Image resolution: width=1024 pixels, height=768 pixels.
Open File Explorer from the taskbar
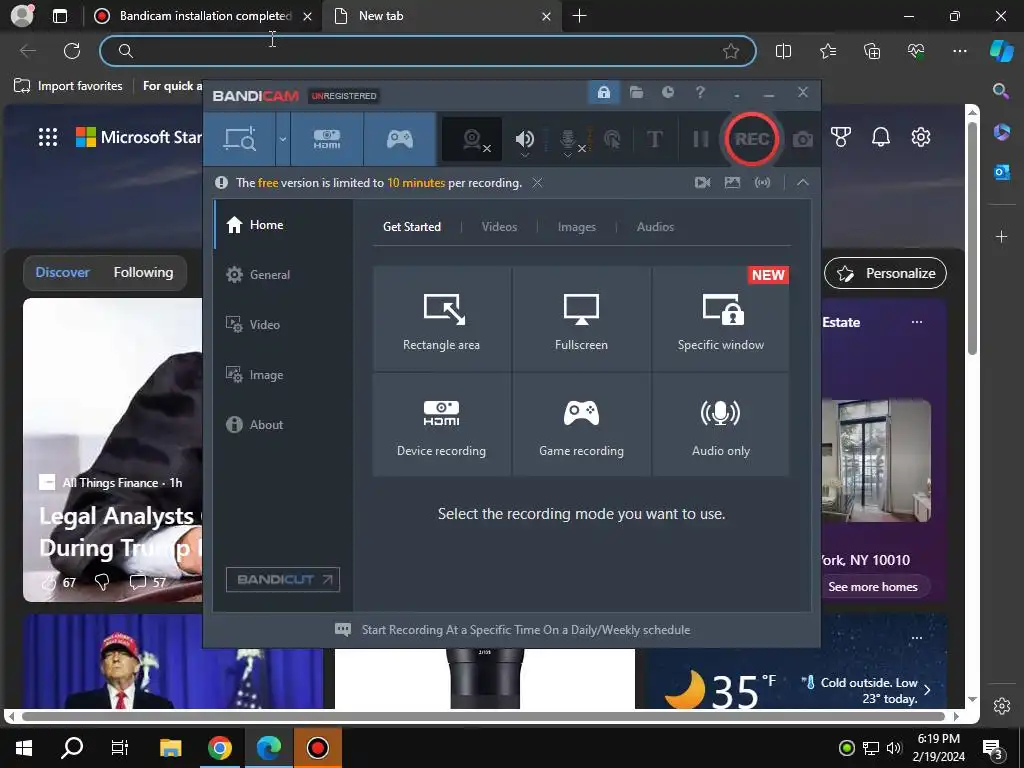(170, 748)
